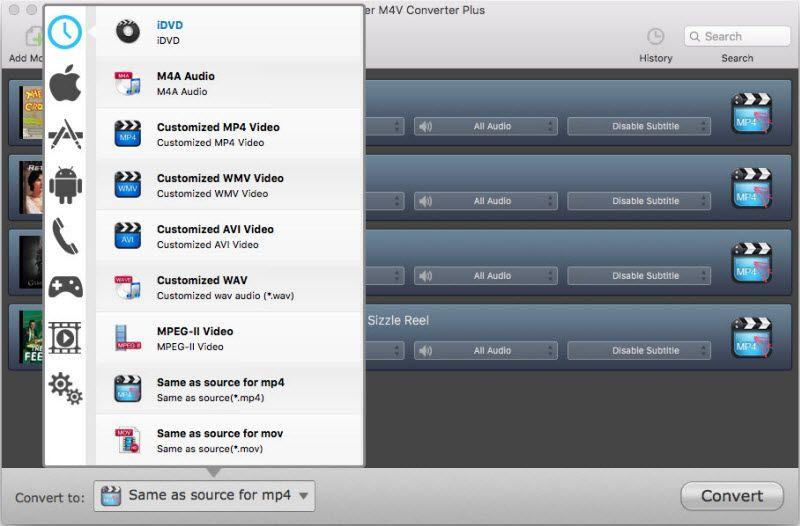Open the Apple devices category
Viewport: 800px width, 526px height.
point(65,83)
